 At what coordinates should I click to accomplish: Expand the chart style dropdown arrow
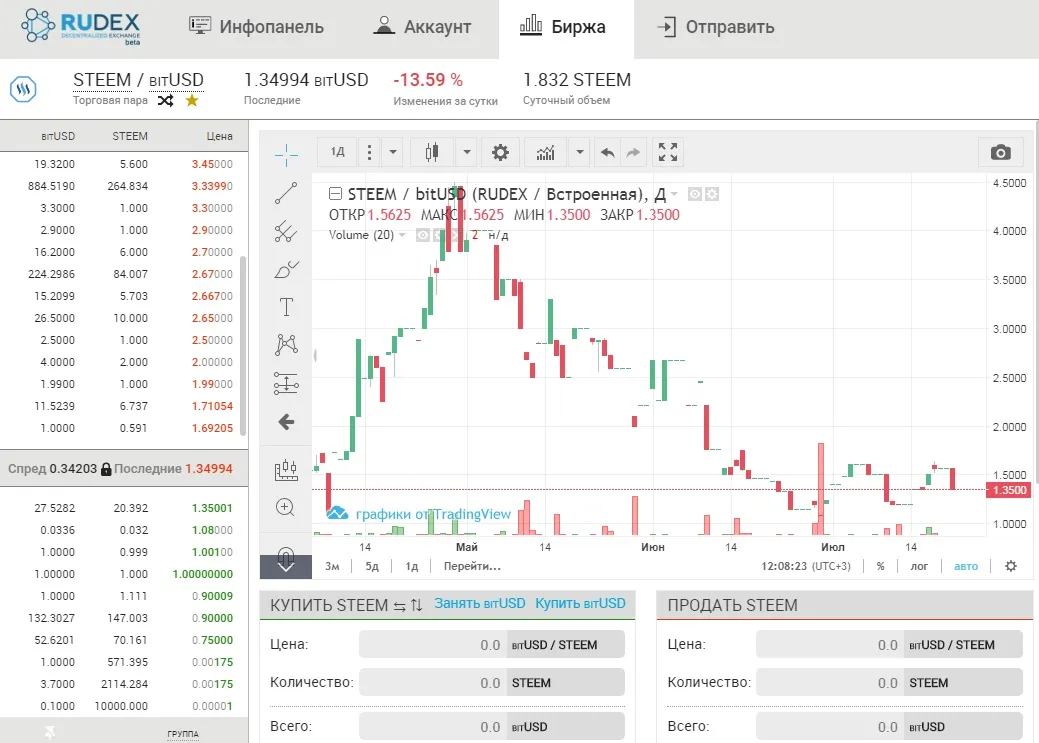[466, 152]
